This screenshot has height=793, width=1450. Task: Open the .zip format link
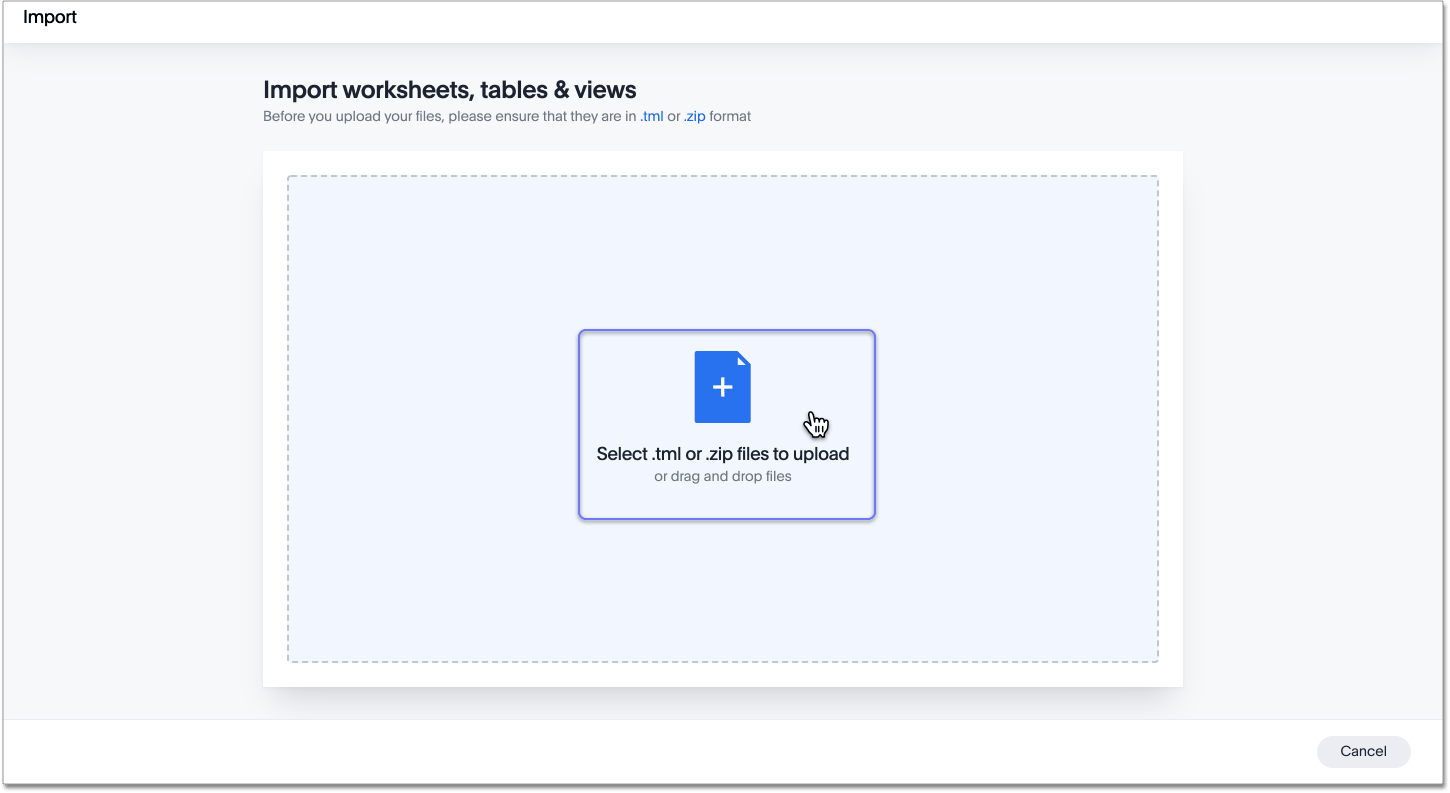[694, 116]
